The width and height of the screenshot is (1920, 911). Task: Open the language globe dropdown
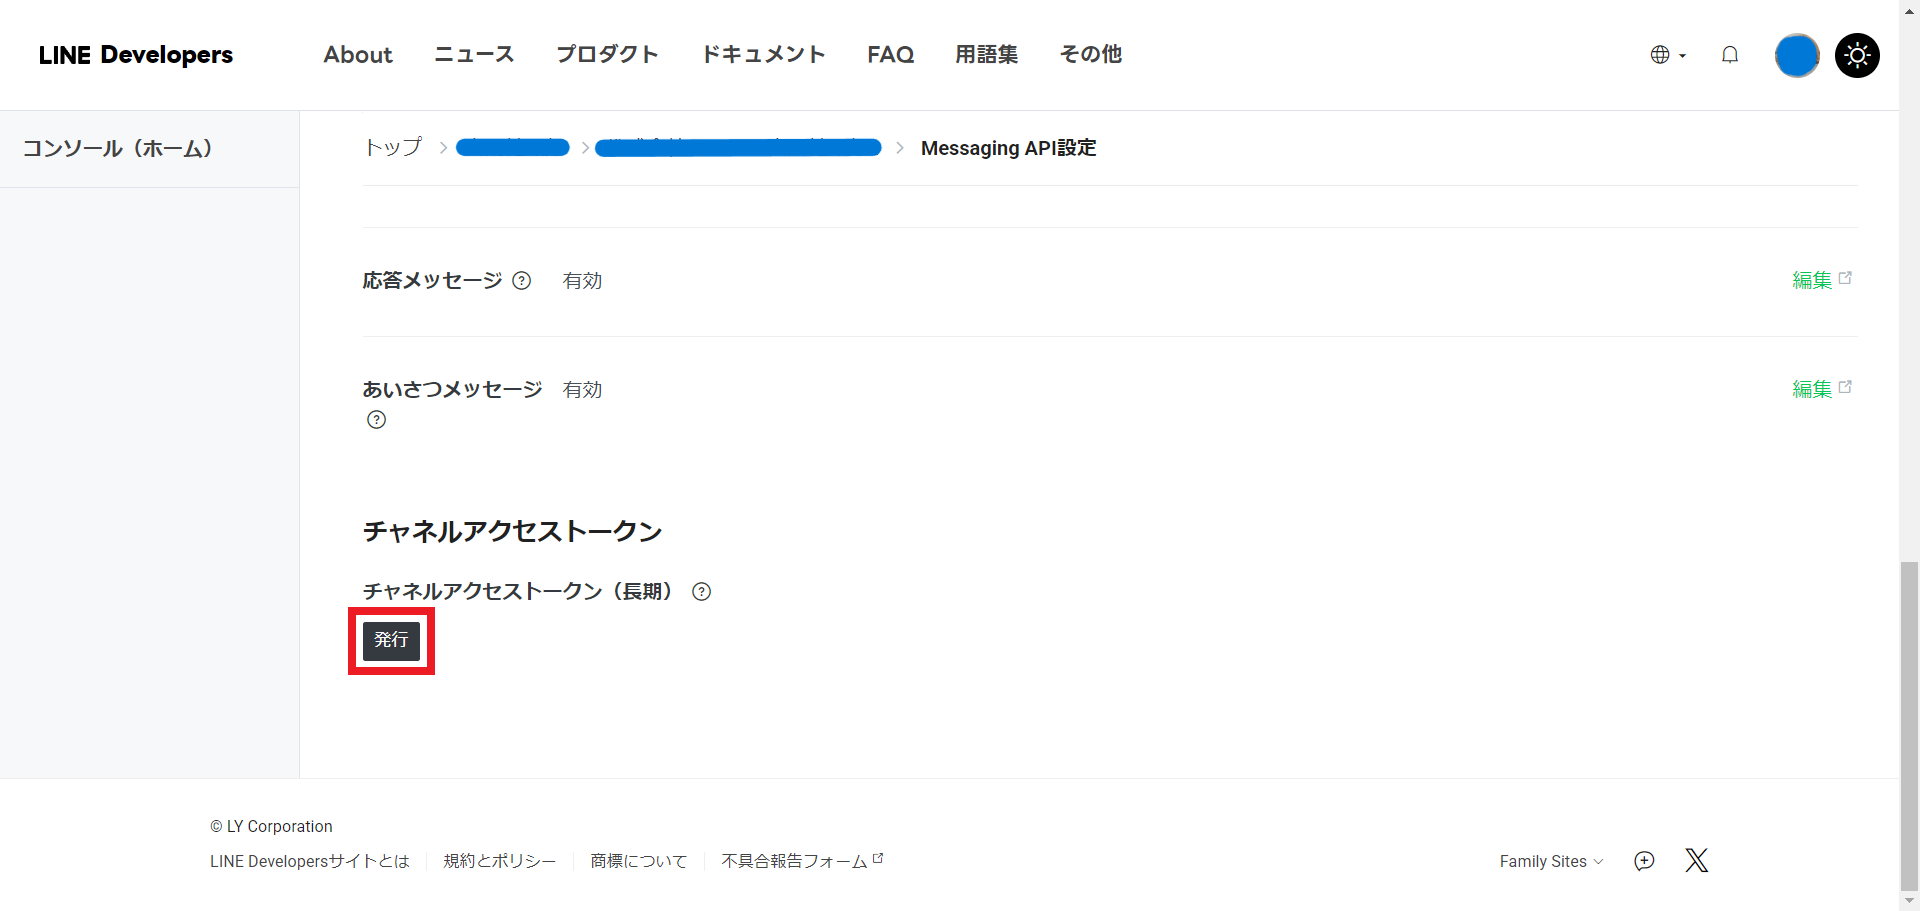tap(1667, 55)
